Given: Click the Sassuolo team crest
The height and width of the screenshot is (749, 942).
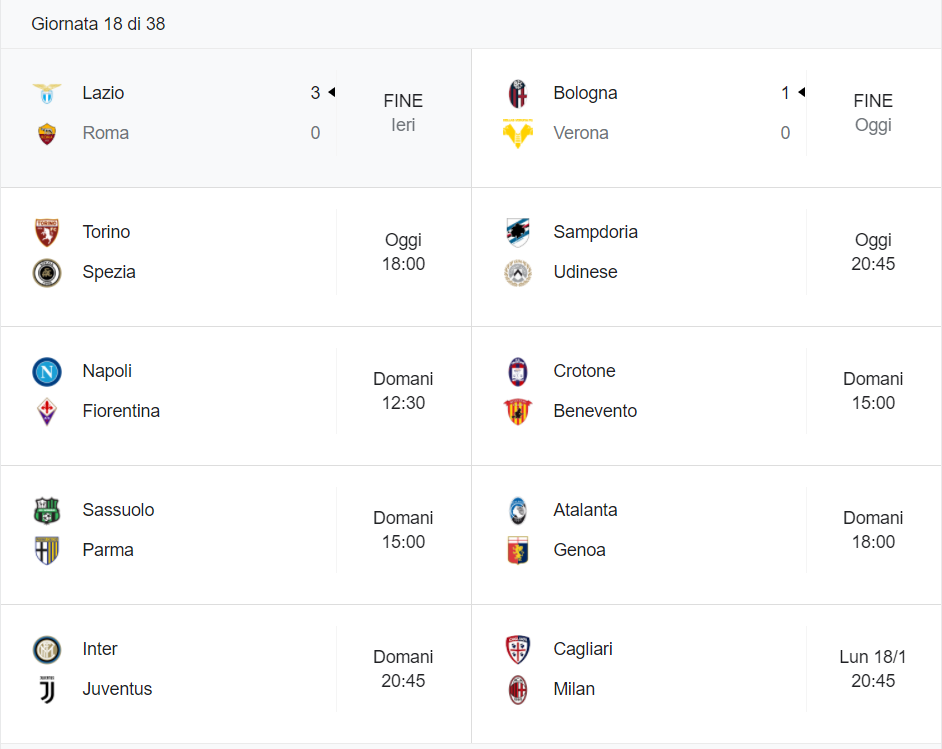Looking at the screenshot, I should 47,511.
